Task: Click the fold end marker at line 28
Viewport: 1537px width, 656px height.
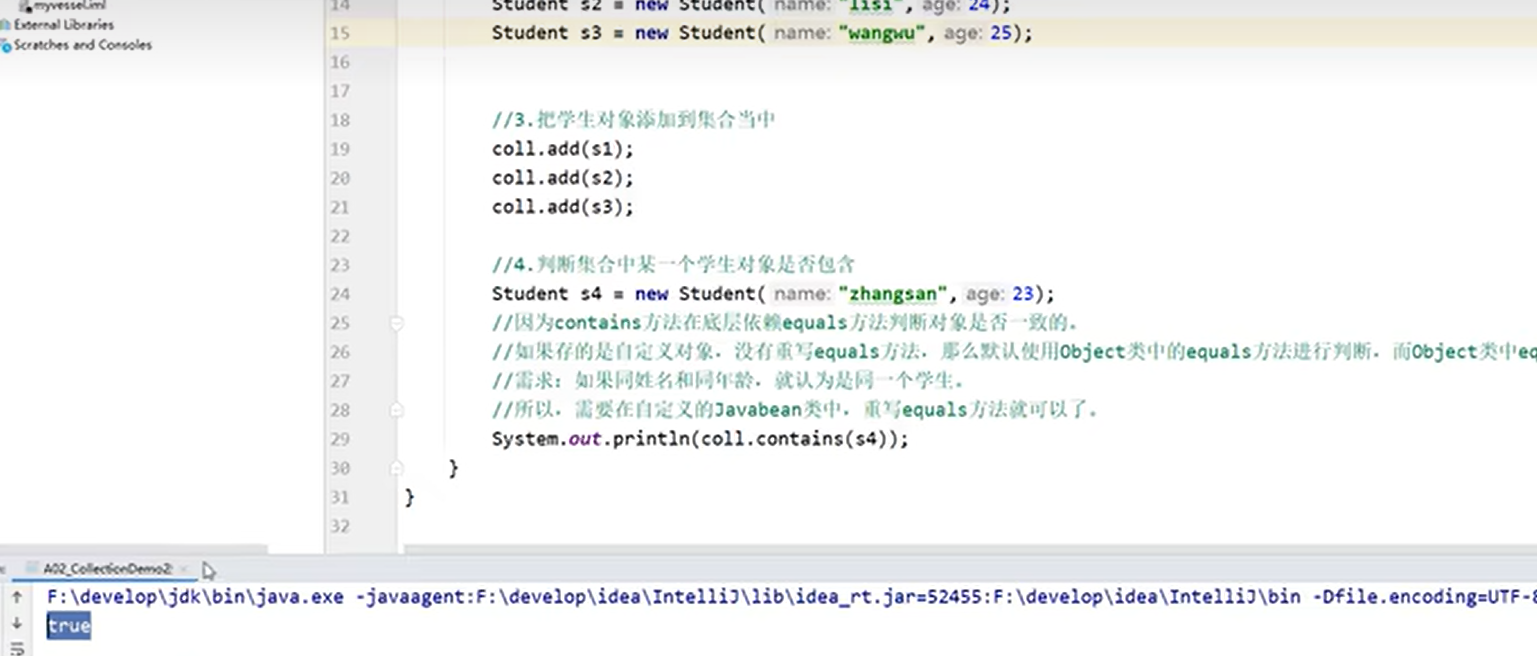Action: pyautogui.click(x=397, y=410)
